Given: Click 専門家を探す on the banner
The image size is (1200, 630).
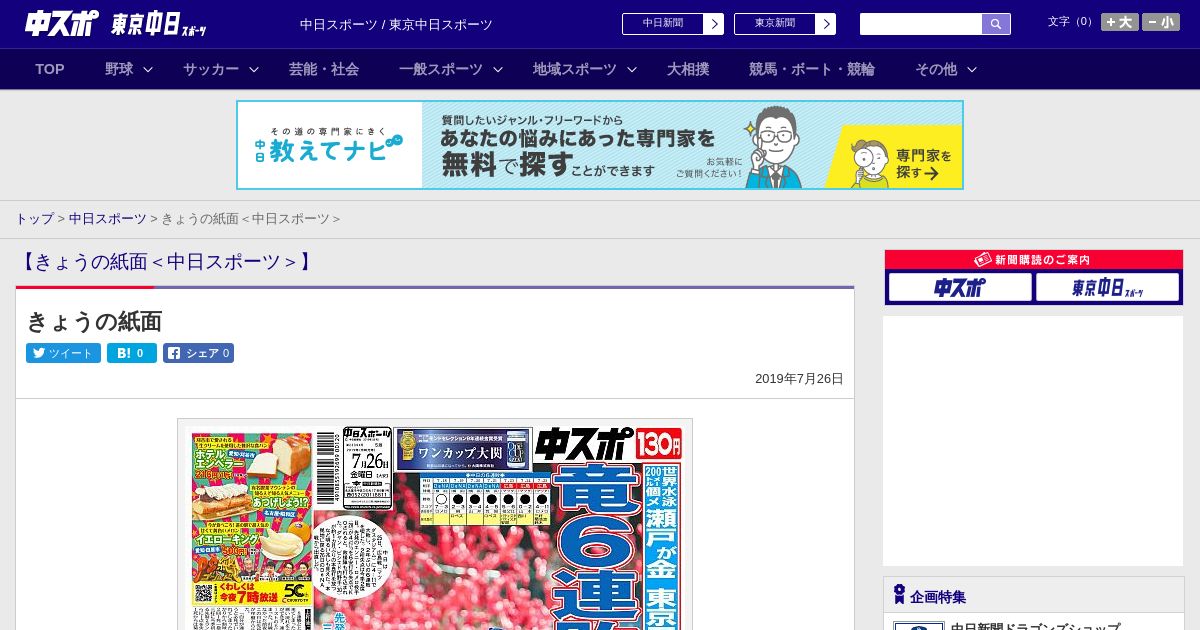Looking at the screenshot, I should pyautogui.click(x=924, y=164).
